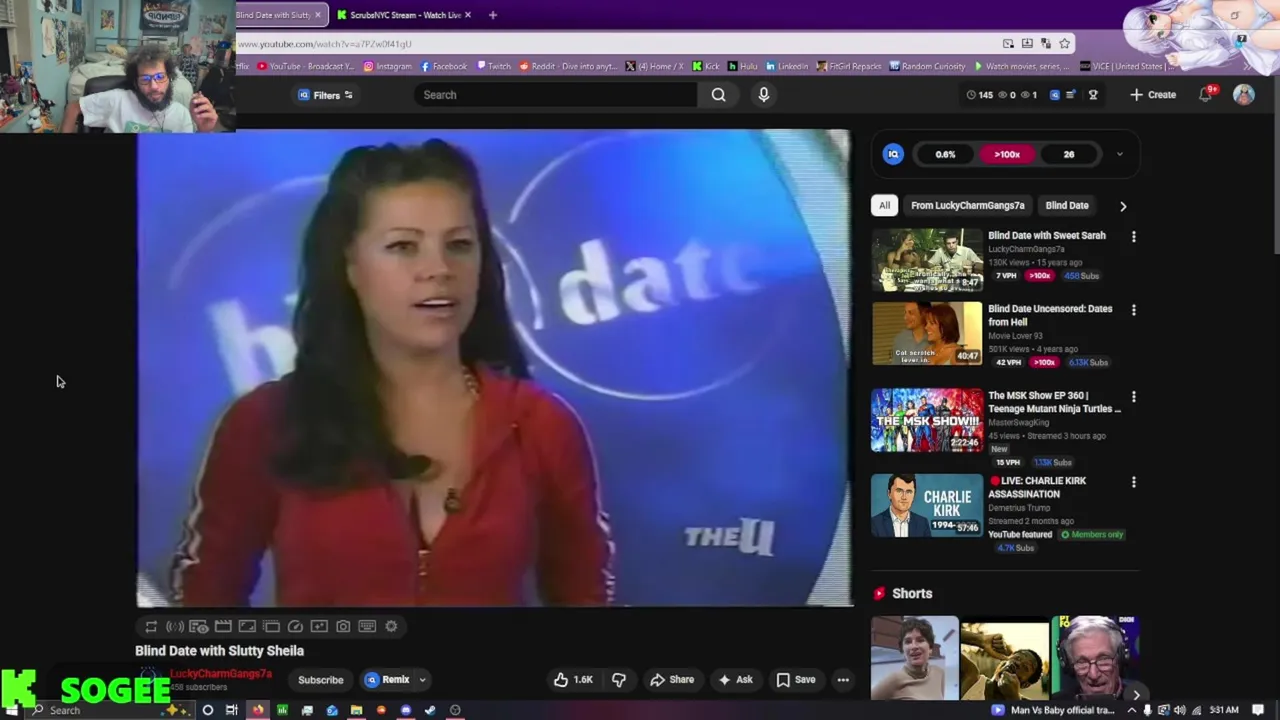Click into the YouTube Search field
1280x720 pixels.
point(556,95)
